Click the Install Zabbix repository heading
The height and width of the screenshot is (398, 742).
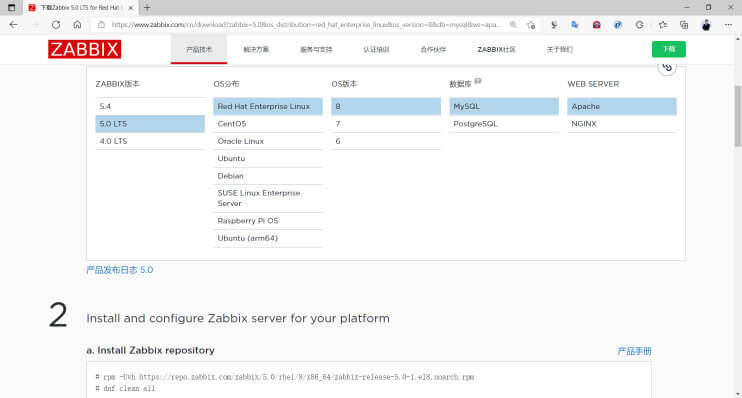(x=150, y=350)
